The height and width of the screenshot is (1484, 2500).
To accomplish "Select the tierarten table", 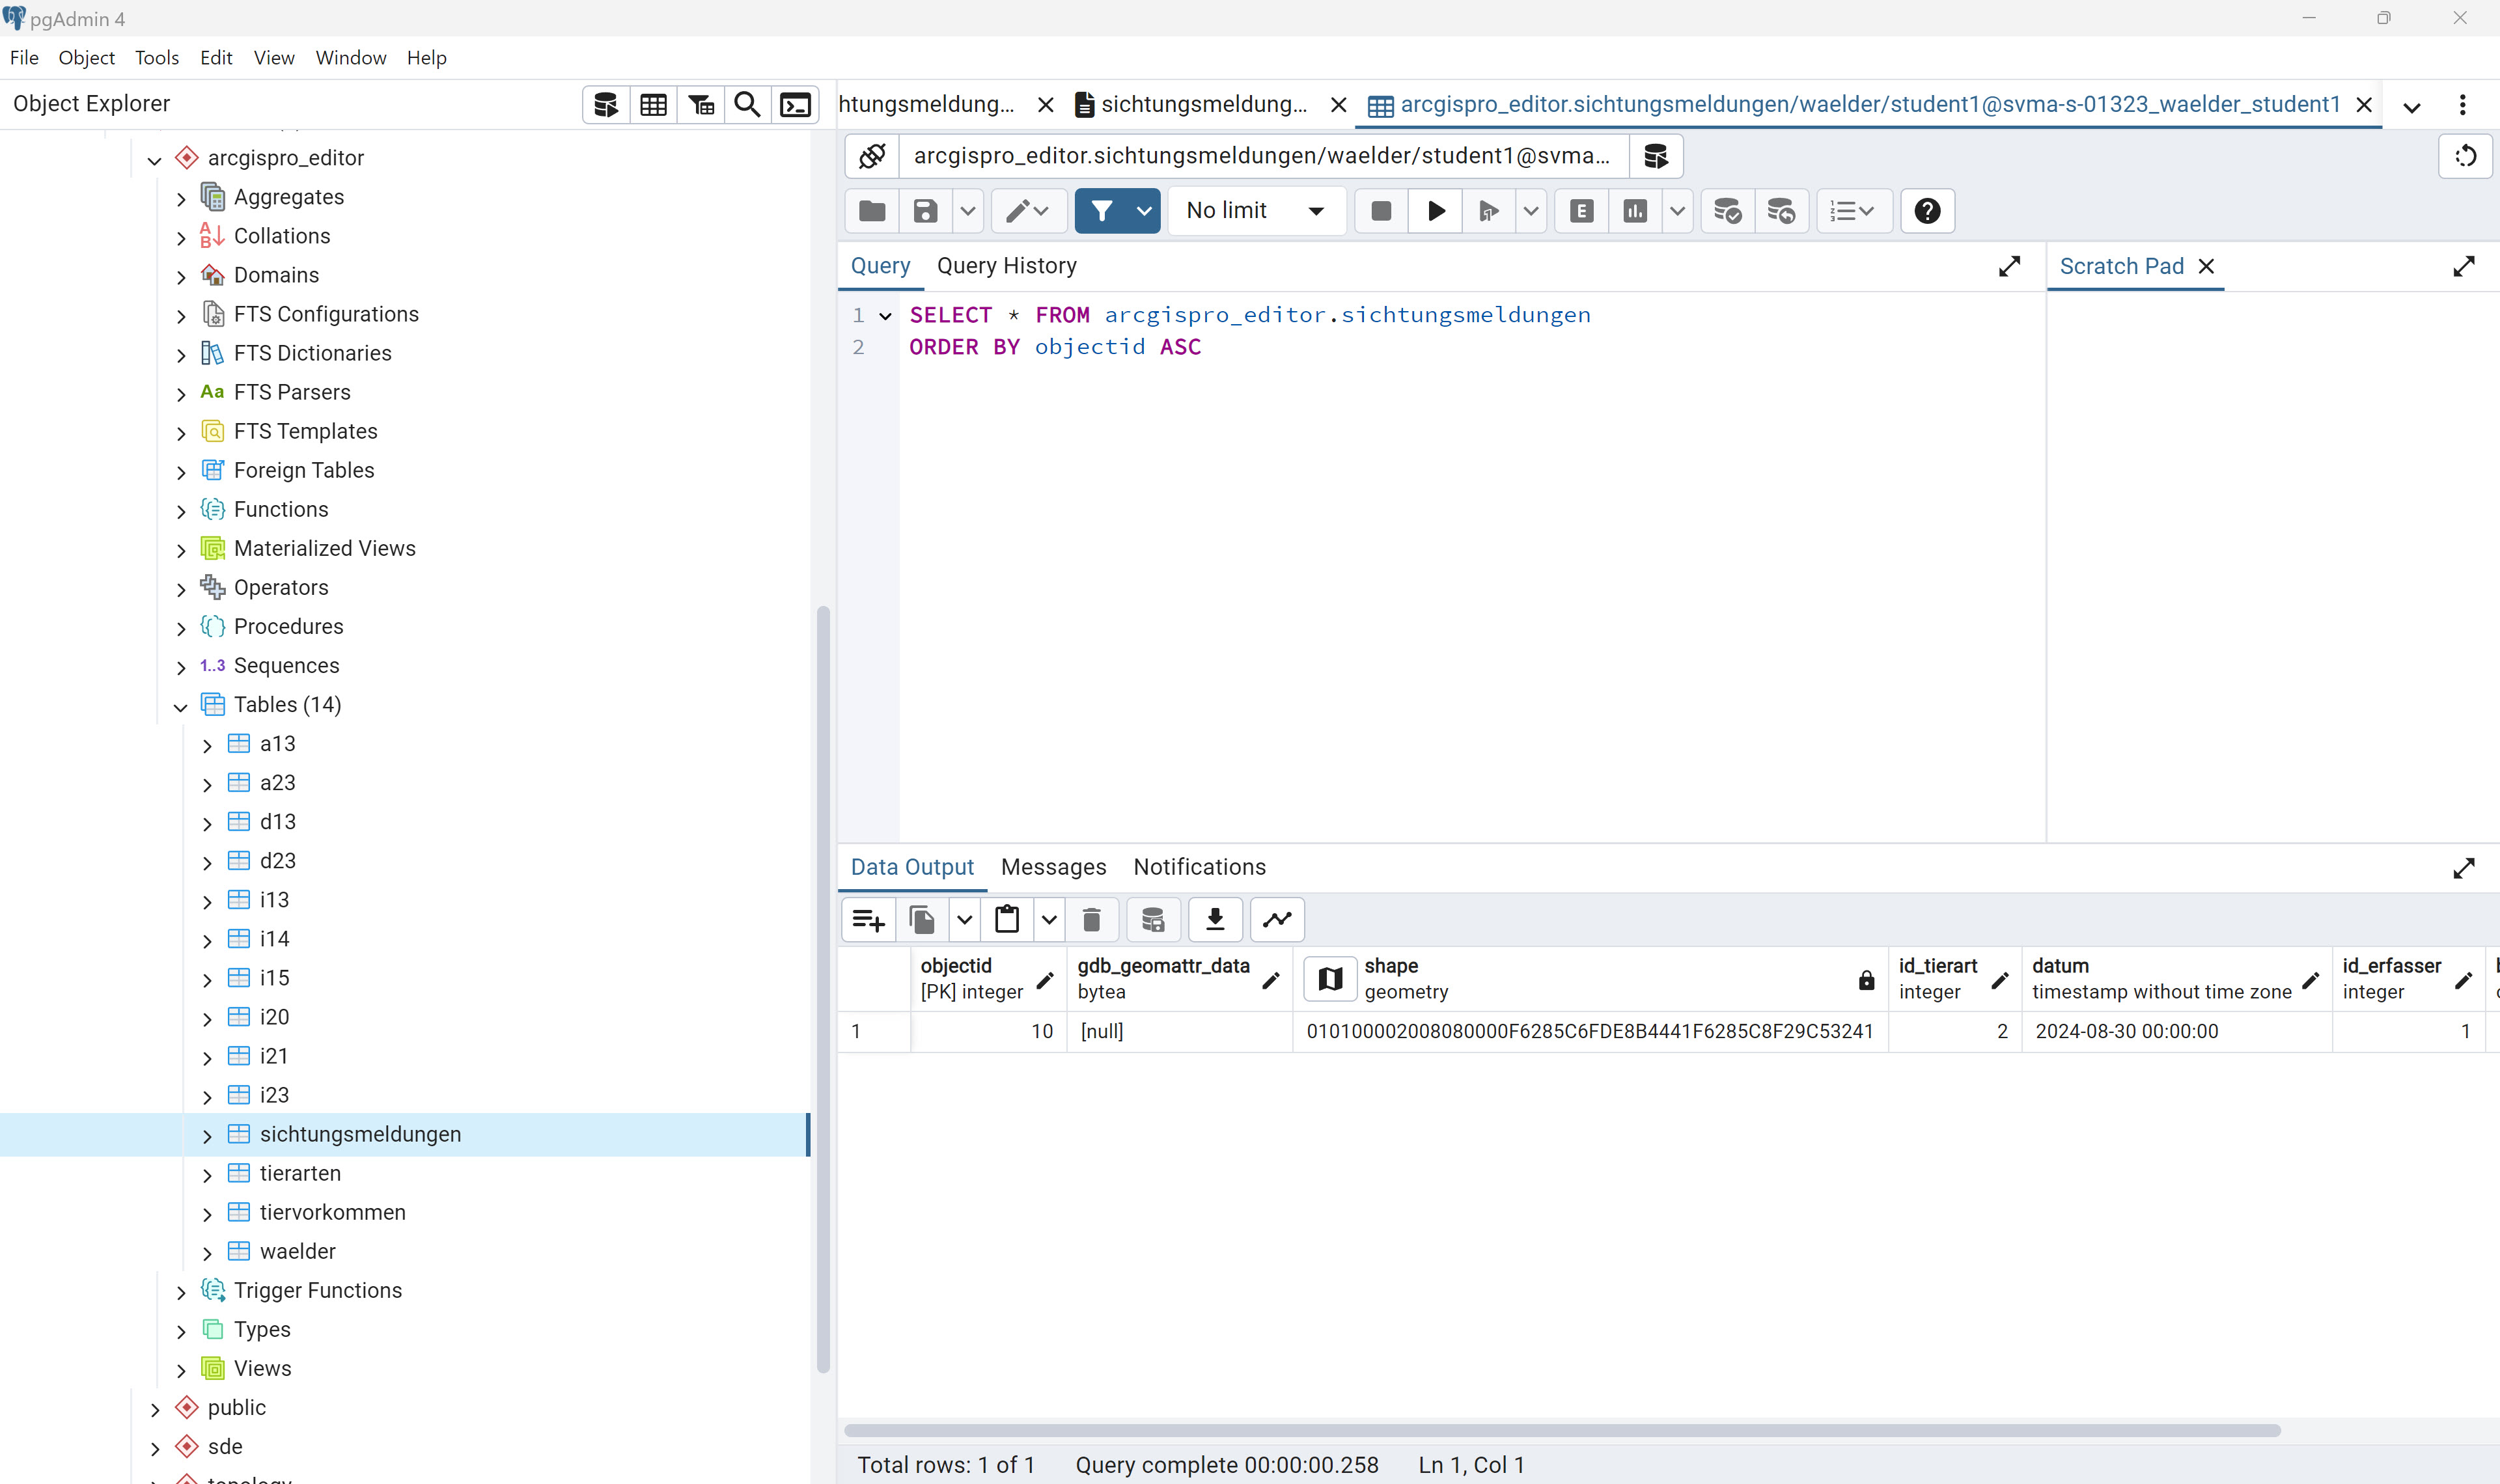I will tap(300, 1173).
